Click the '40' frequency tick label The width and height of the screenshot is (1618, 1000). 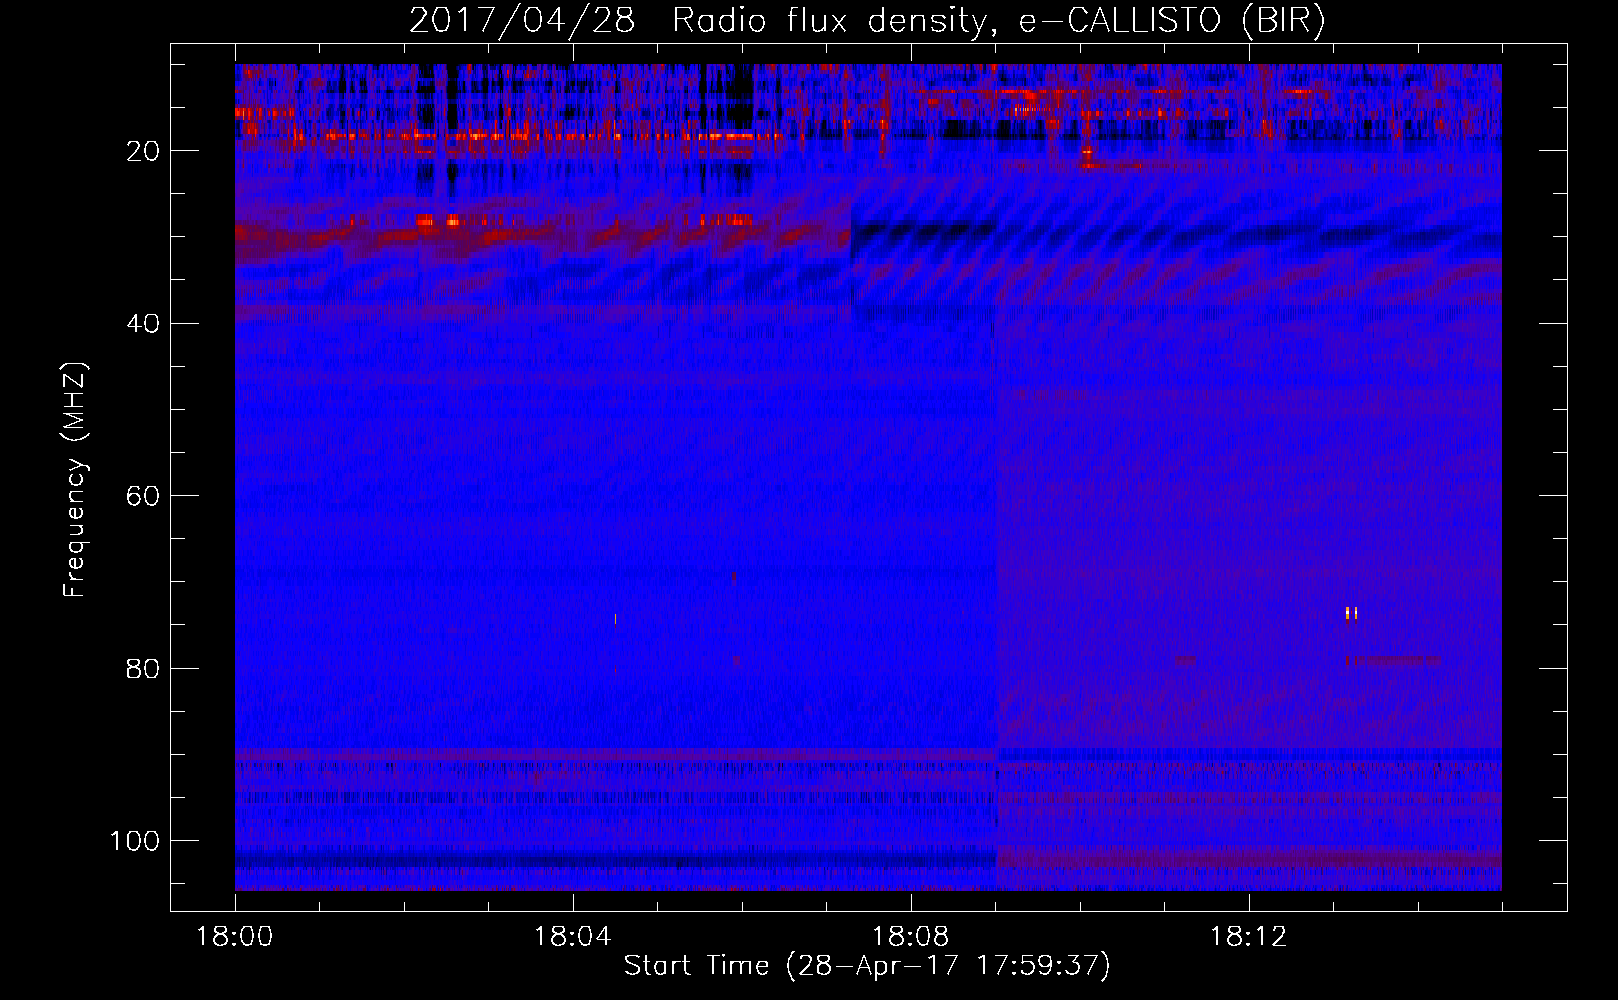pos(143,323)
